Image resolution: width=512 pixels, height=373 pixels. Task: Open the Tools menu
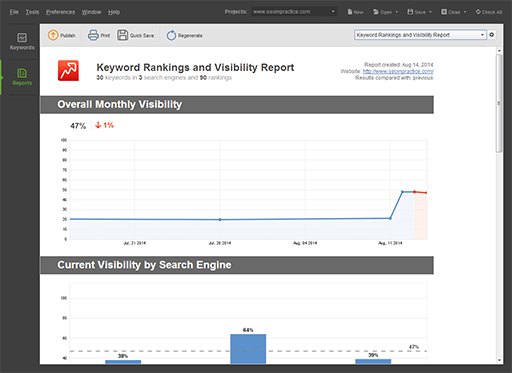click(32, 12)
